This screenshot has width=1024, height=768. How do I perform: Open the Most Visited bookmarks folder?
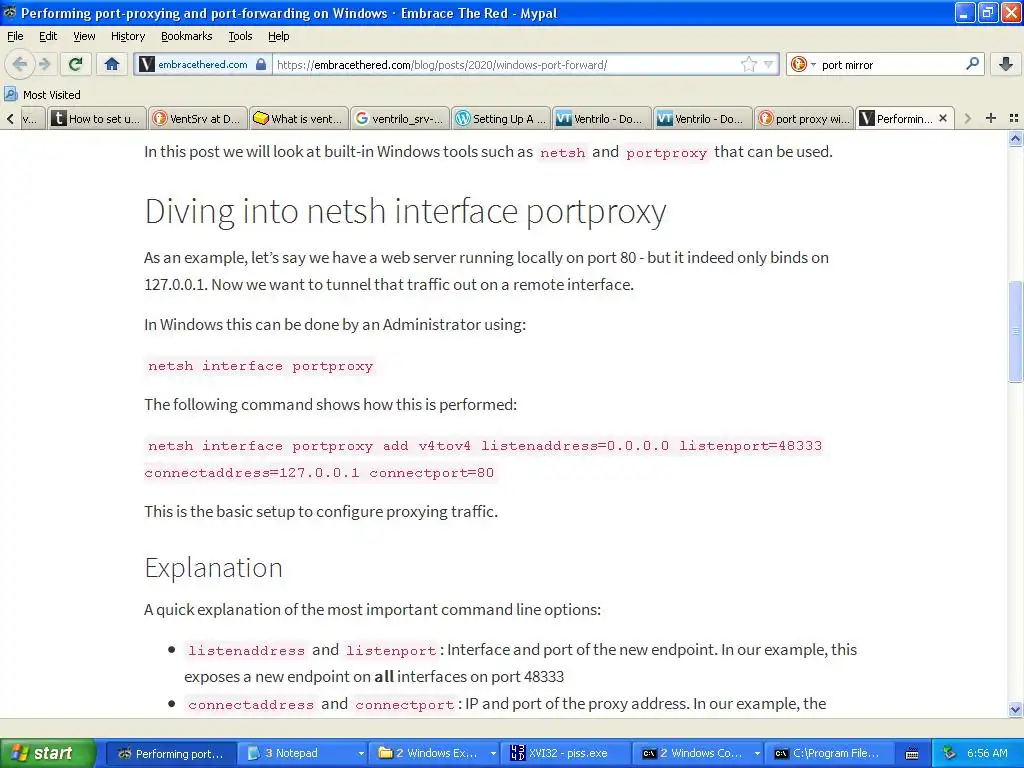pyautogui.click(x=42, y=95)
